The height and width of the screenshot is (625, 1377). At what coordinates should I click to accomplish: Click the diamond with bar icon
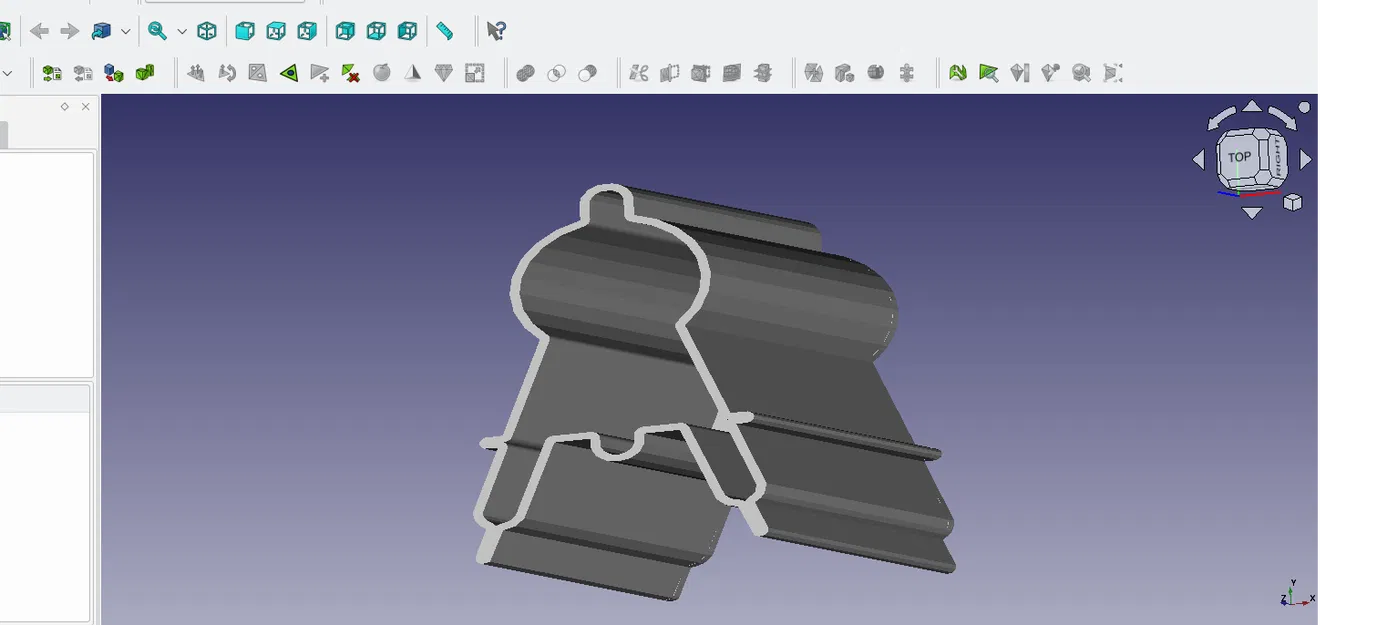1020,73
